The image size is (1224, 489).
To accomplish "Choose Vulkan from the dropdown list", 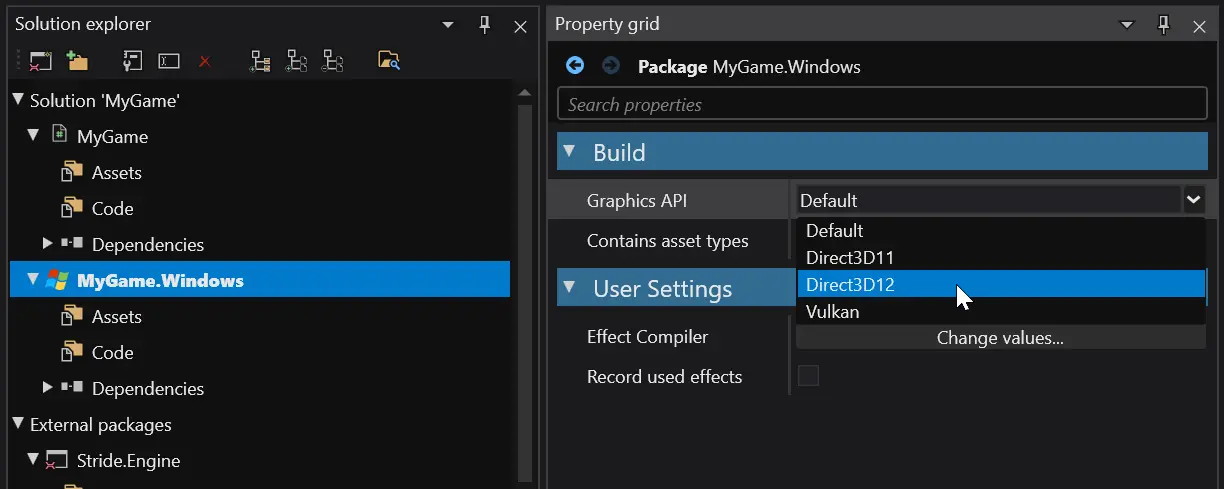I will click(1000, 311).
